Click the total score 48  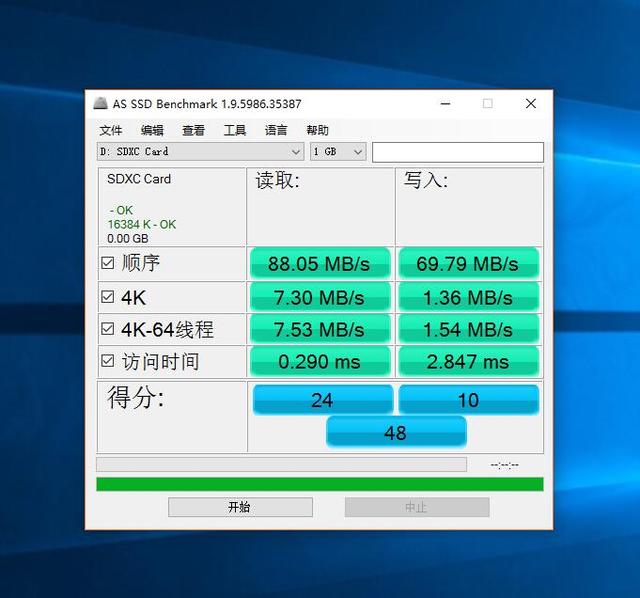pyautogui.click(x=396, y=432)
